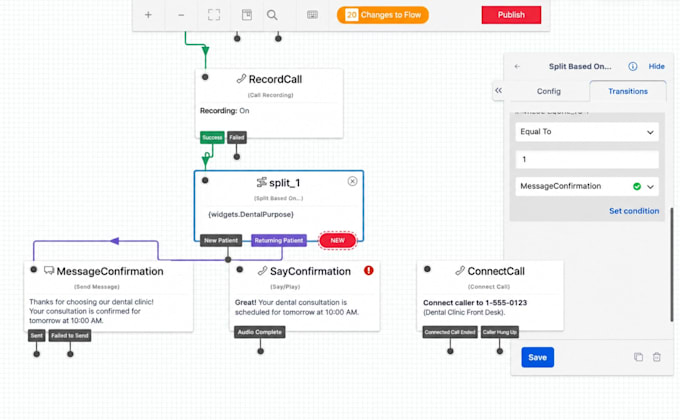Click the {widgets.DentalPurpose} variable text
680x420 pixels.
[x=251, y=214]
